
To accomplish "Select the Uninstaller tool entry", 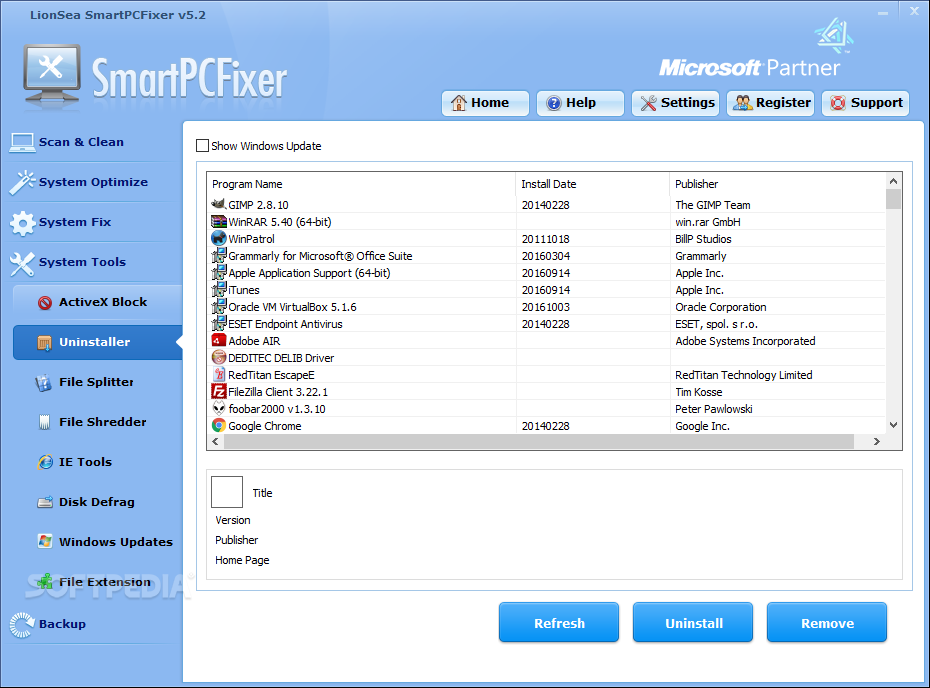I will click(x=97, y=342).
